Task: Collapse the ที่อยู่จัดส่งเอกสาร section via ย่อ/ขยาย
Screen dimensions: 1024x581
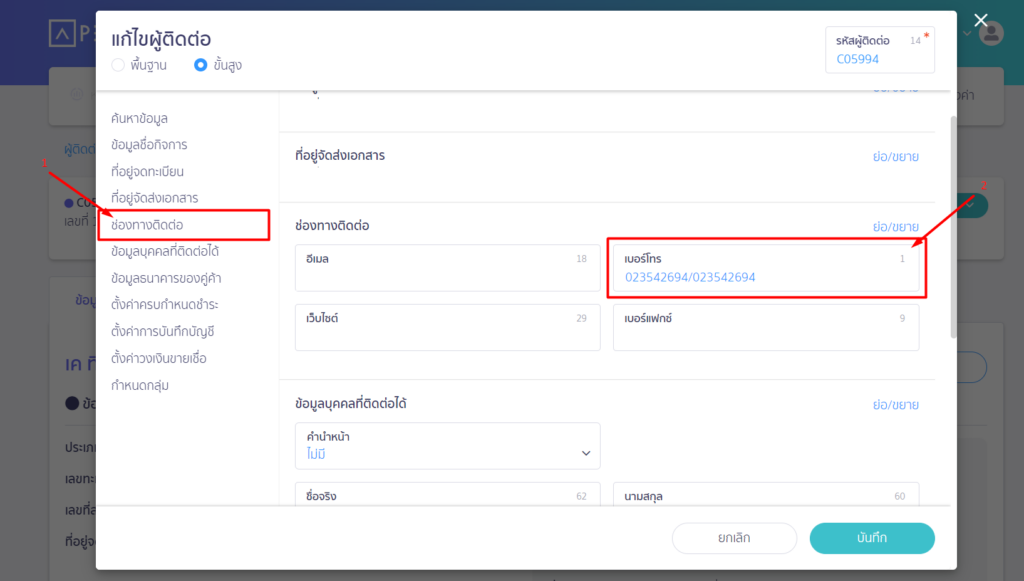Action: (x=895, y=157)
